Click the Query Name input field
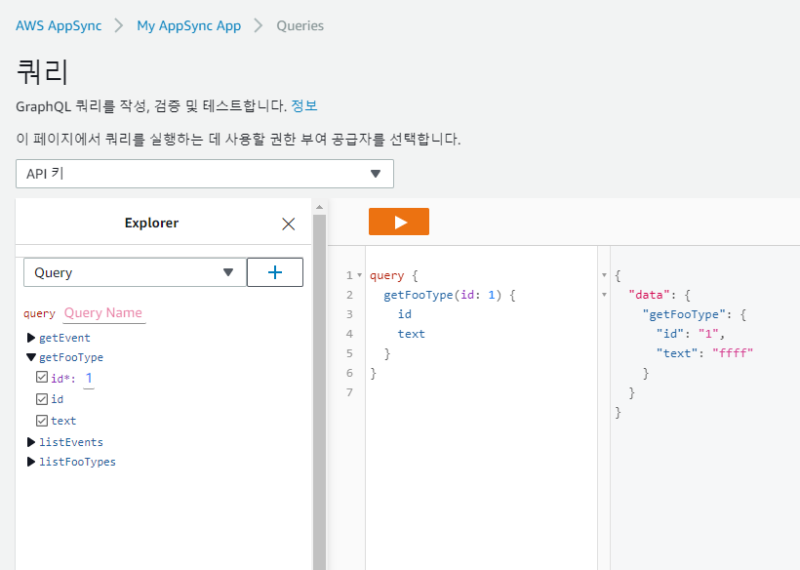 click(x=104, y=313)
